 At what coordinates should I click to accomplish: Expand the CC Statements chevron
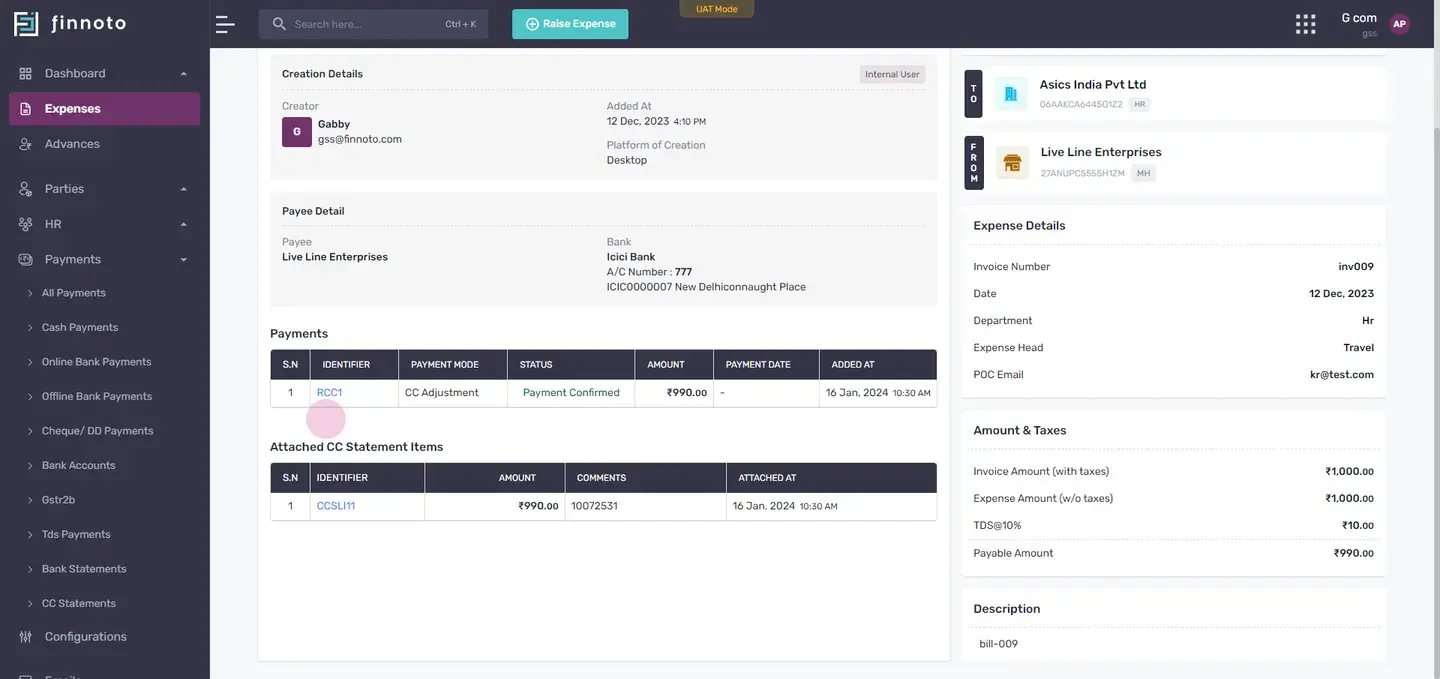click(30, 604)
